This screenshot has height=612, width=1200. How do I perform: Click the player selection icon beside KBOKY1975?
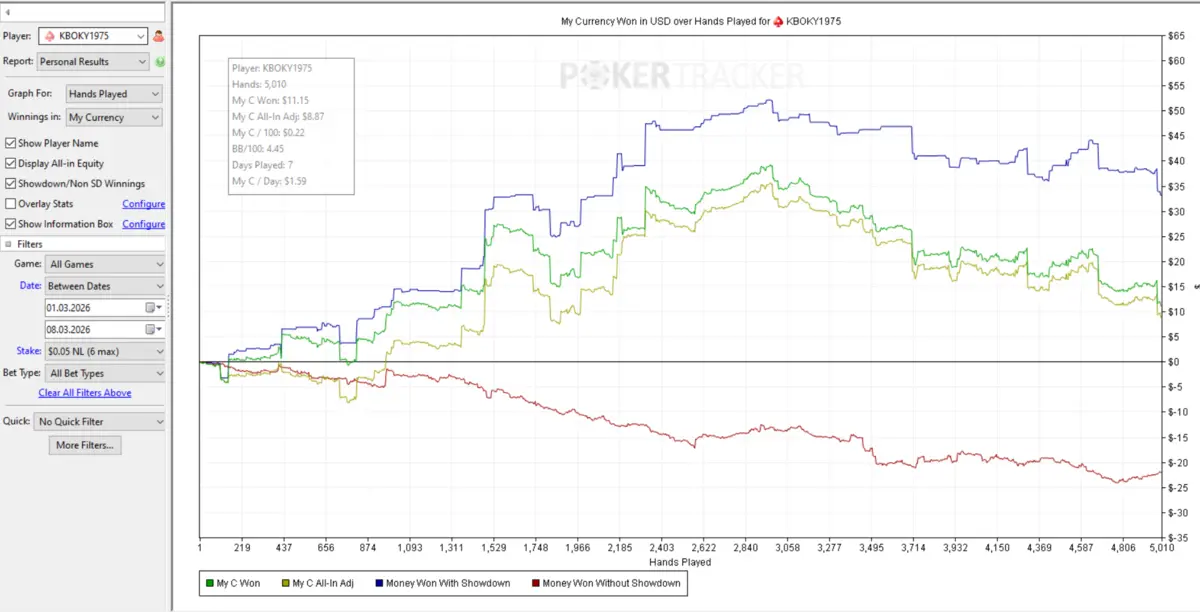(x=158, y=36)
